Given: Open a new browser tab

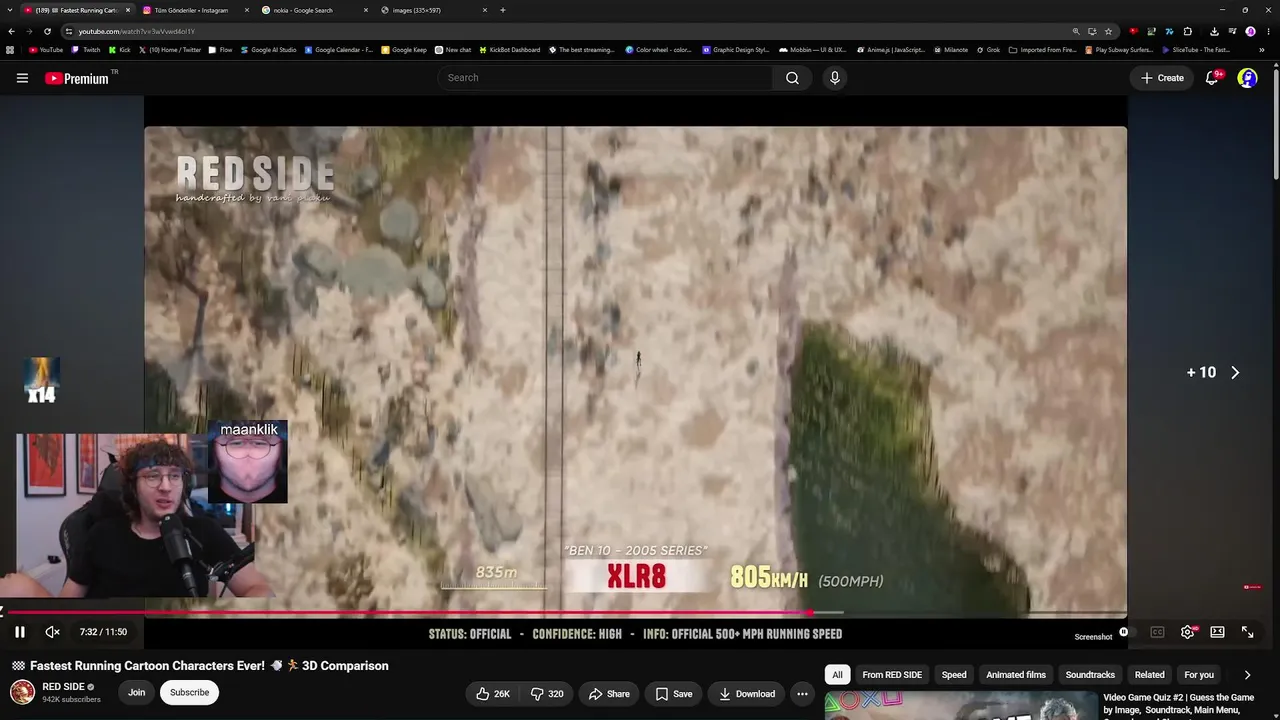Looking at the screenshot, I should click(502, 10).
